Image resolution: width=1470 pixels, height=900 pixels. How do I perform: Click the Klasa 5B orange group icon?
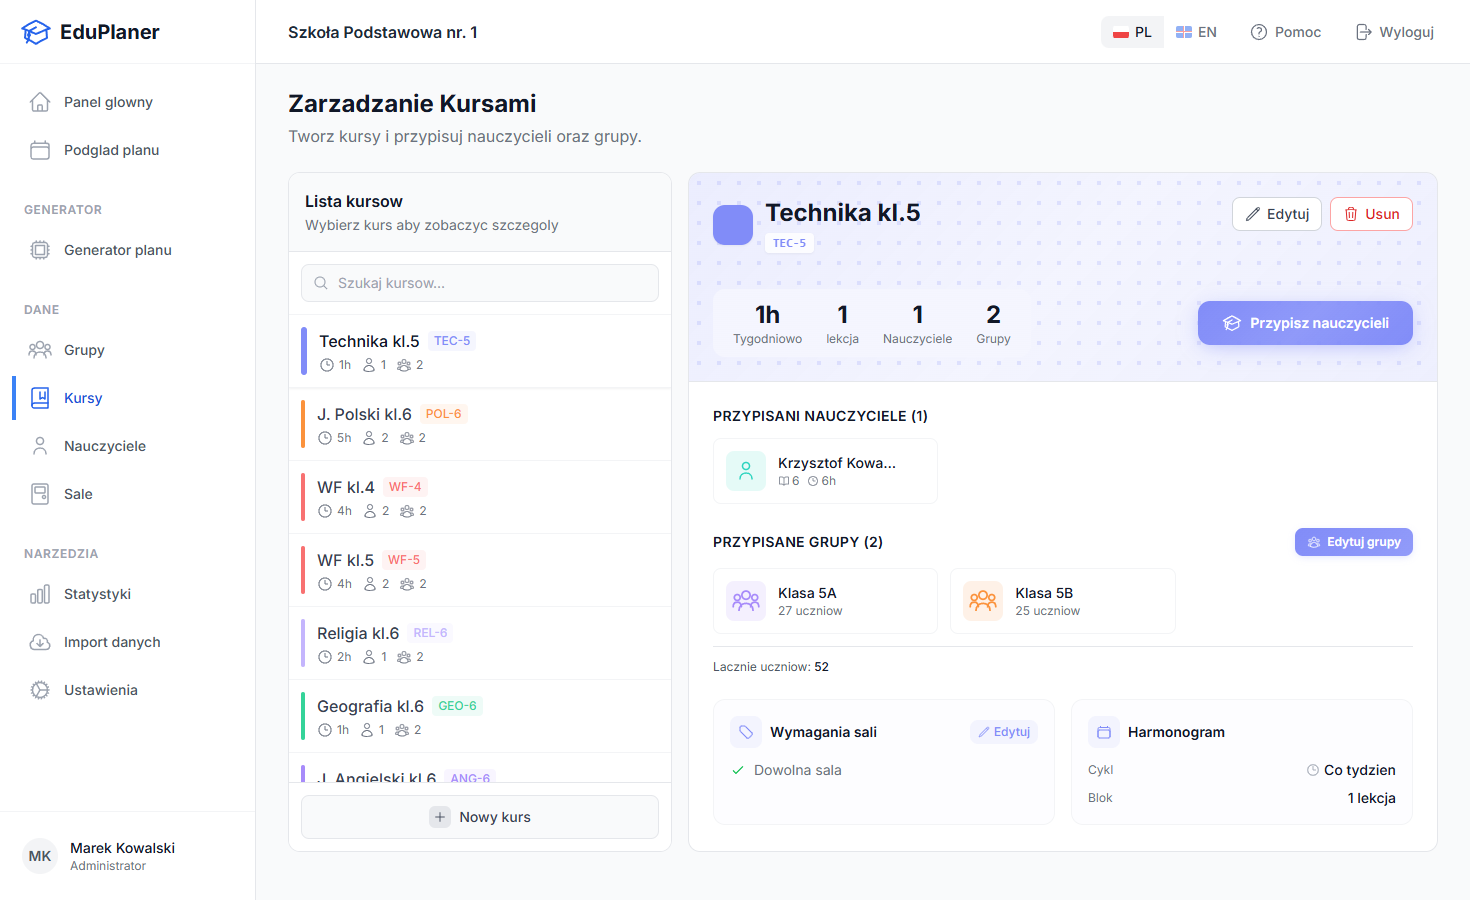click(983, 601)
